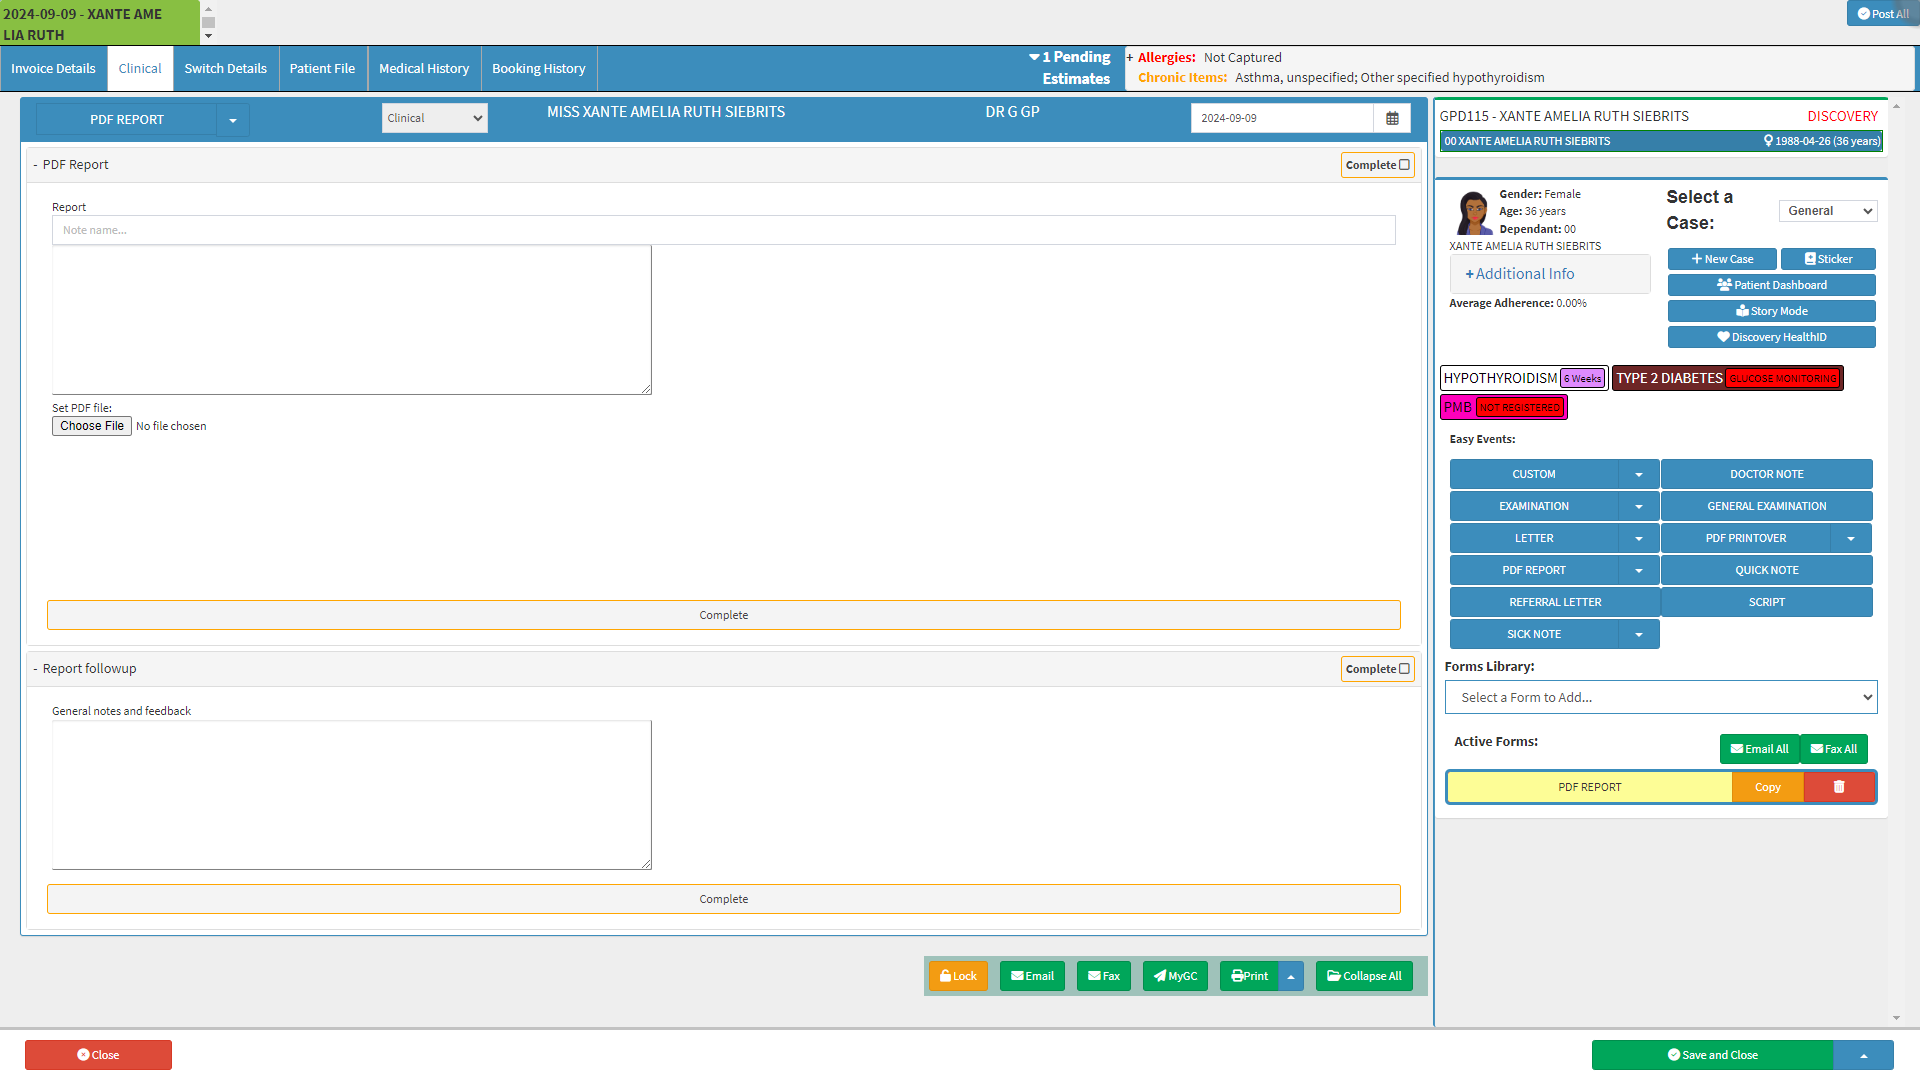Viewport: 1920px width, 1080px height.
Task: Collapse the PDF Report section header
Action: (70, 165)
